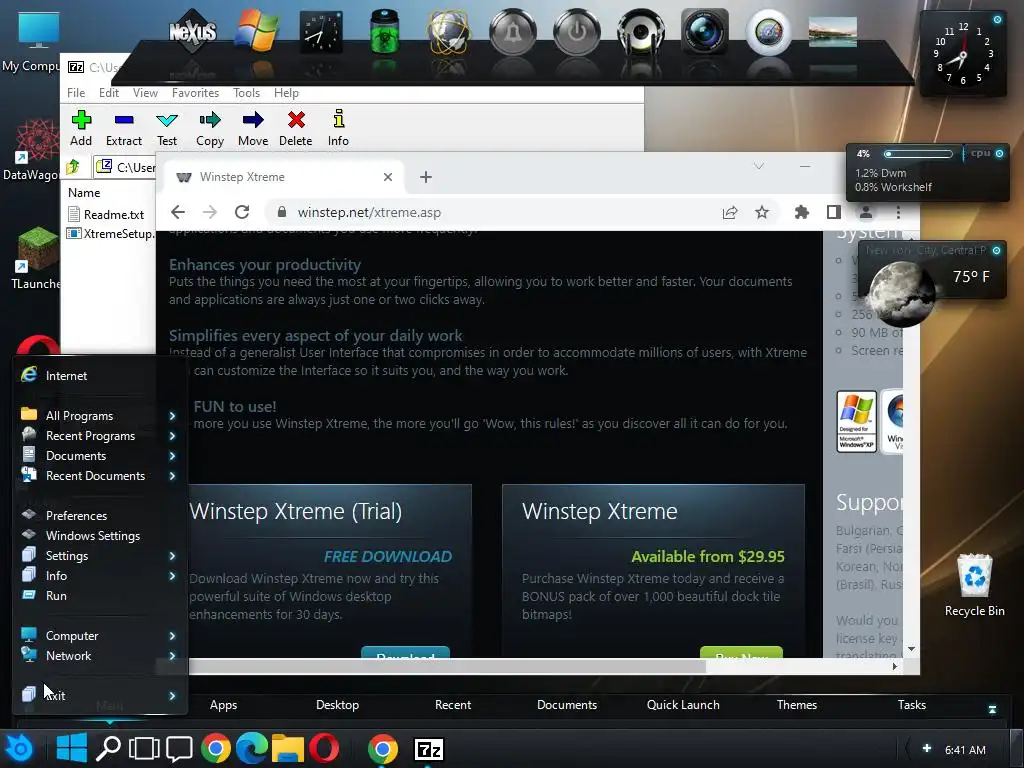Click the camera lens icon in dock

pos(705,31)
